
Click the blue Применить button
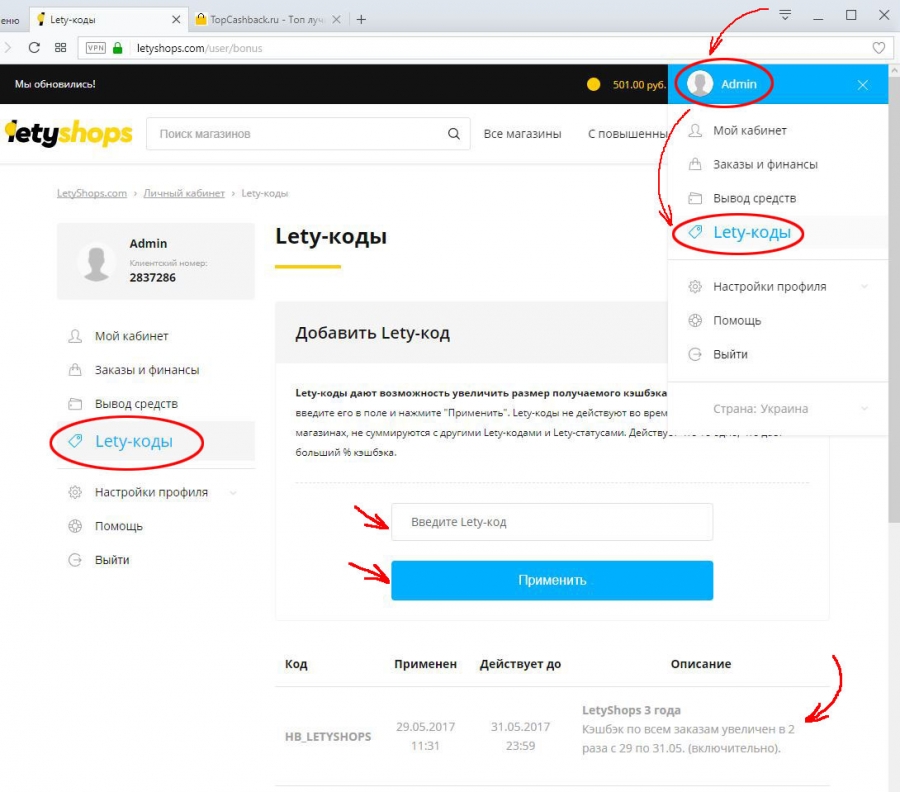(x=552, y=580)
